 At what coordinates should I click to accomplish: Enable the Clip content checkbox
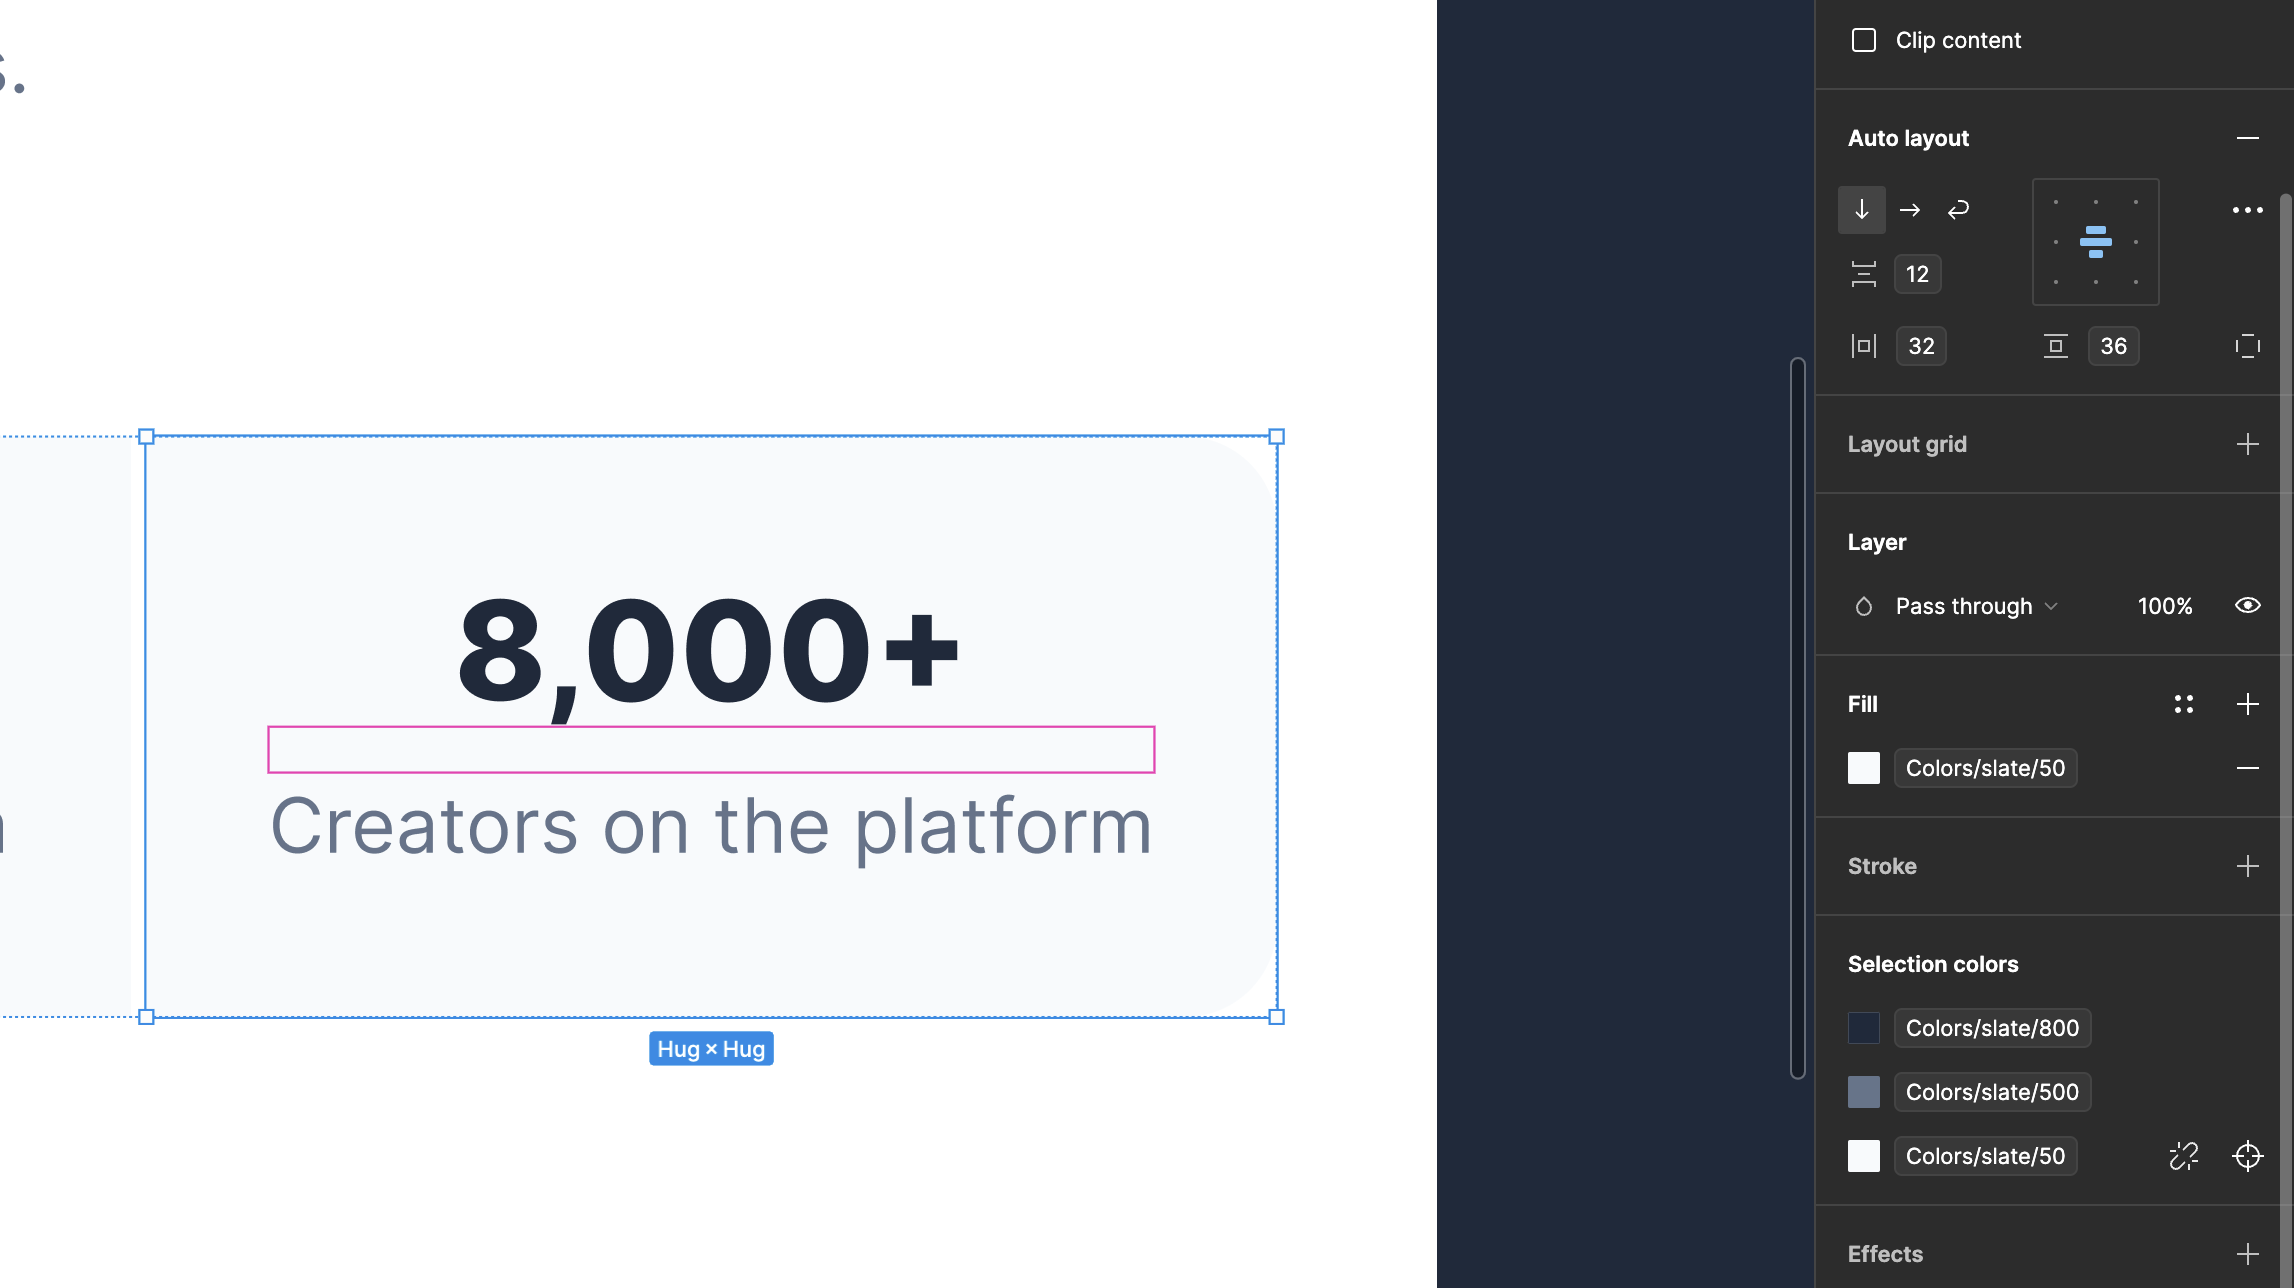(1863, 40)
